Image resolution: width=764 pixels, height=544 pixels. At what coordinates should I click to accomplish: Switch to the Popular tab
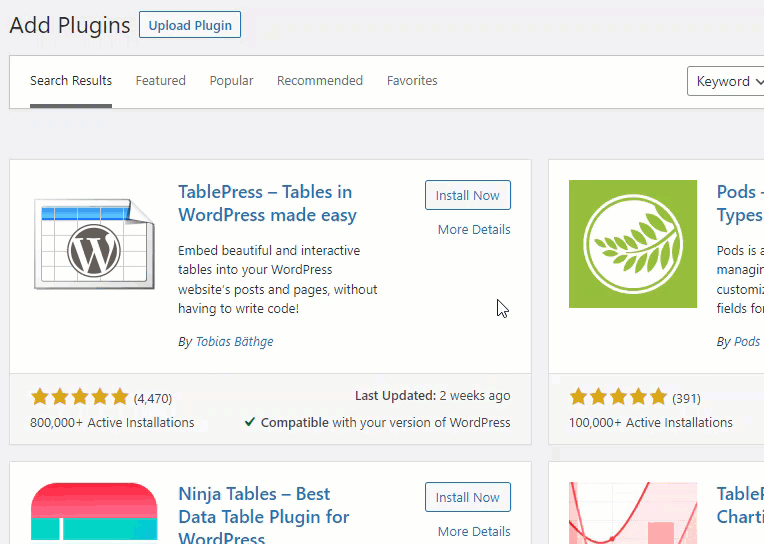coord(231,81)
